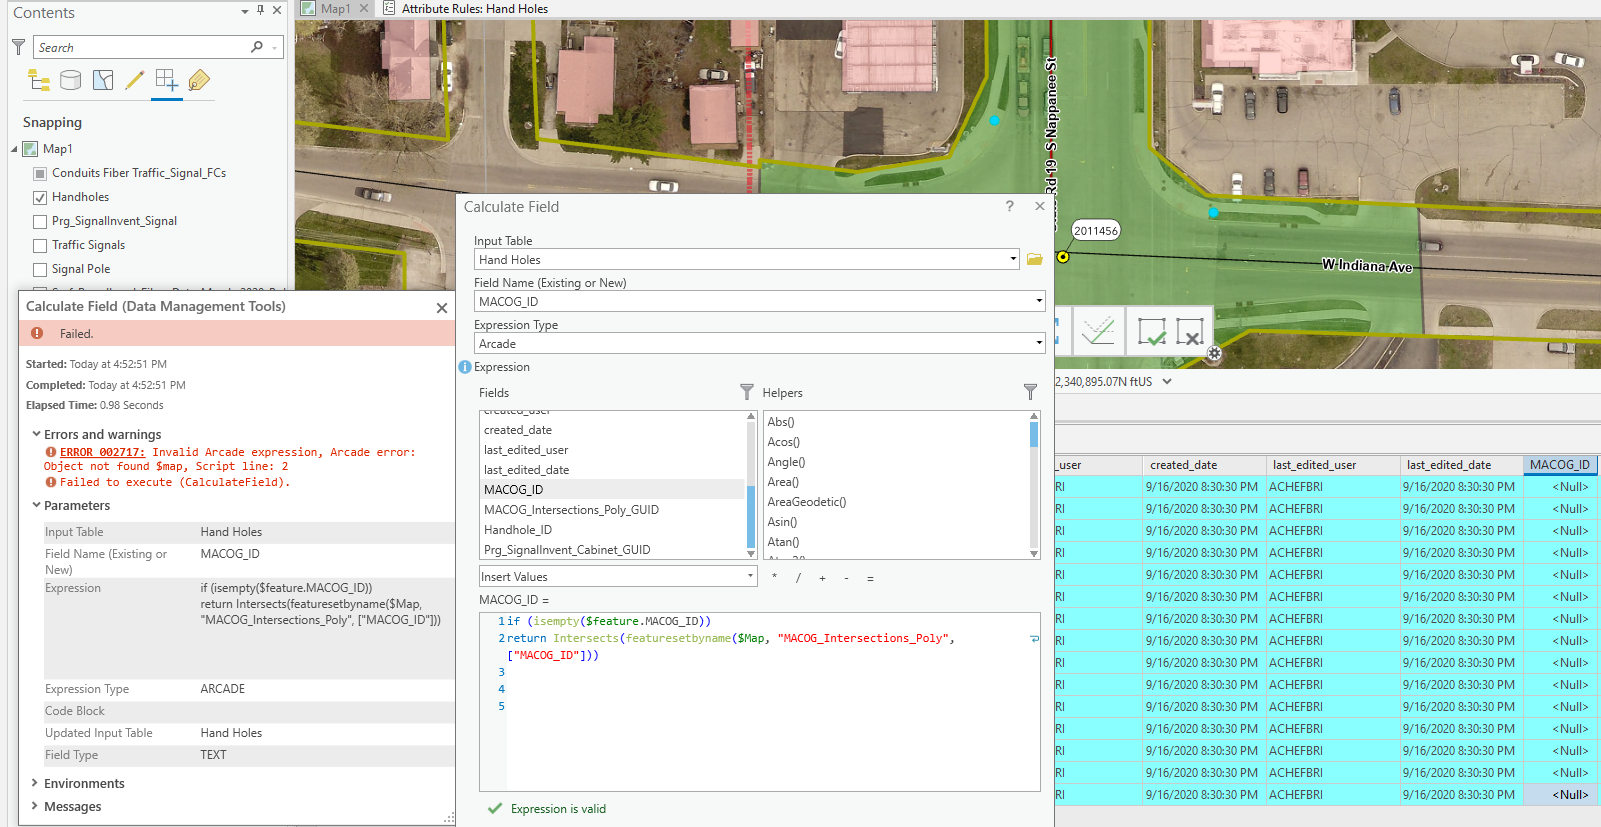
Task: Collapse the Parameters section
Action: pos(36,505)
